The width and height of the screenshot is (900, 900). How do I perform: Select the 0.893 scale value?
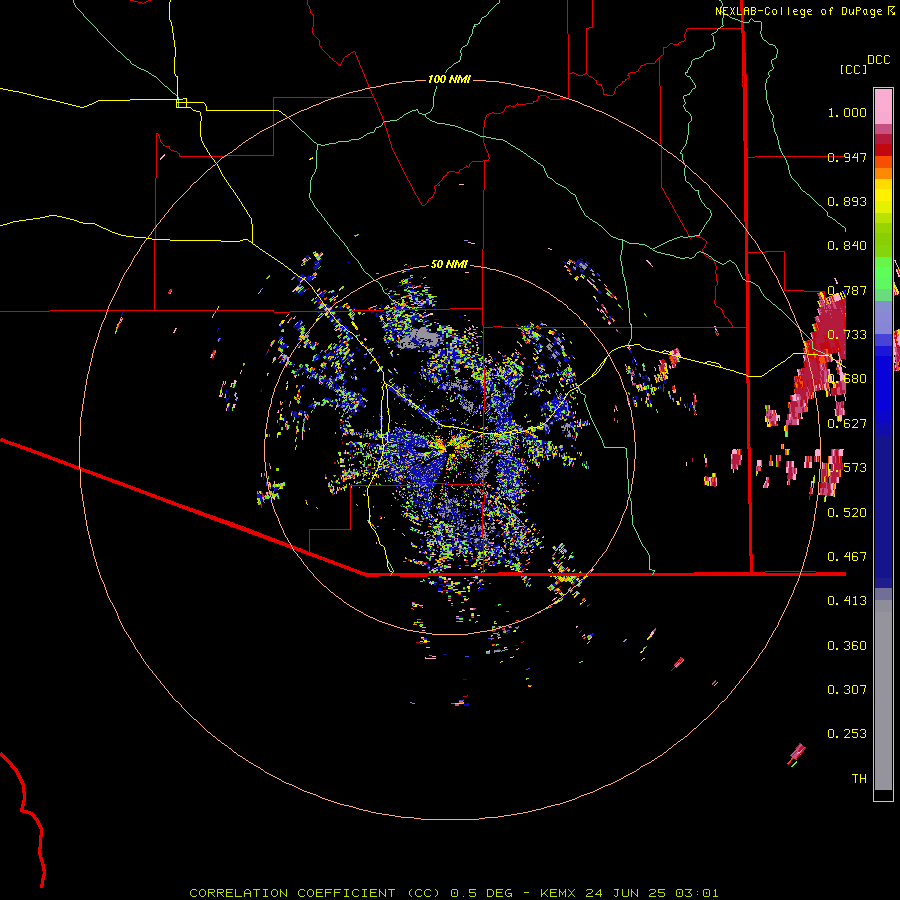[x=847, y=201]
